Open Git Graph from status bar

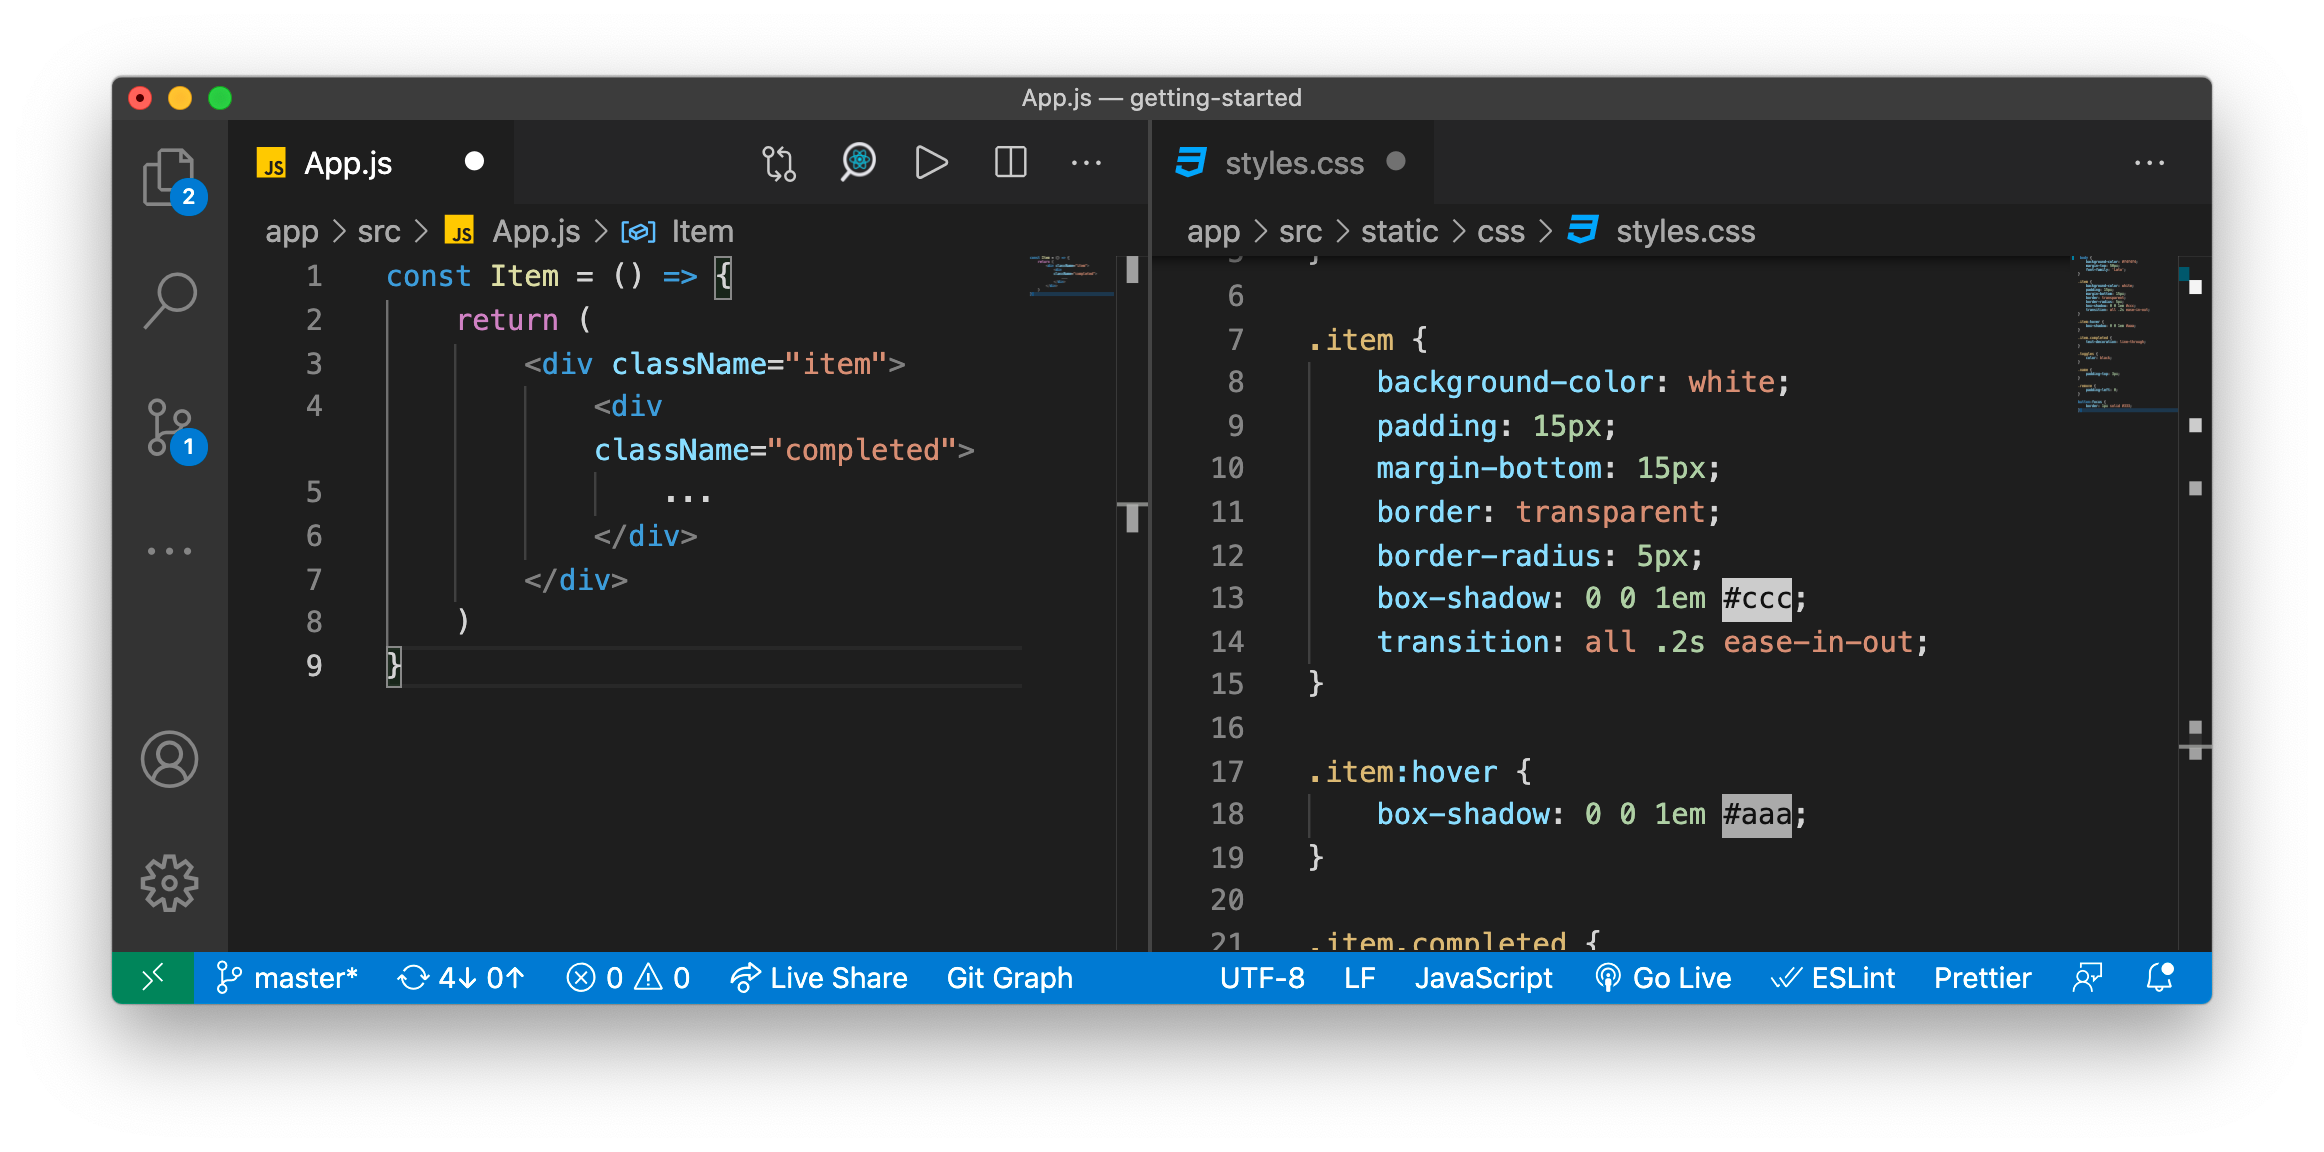(x=1009, y=978)
